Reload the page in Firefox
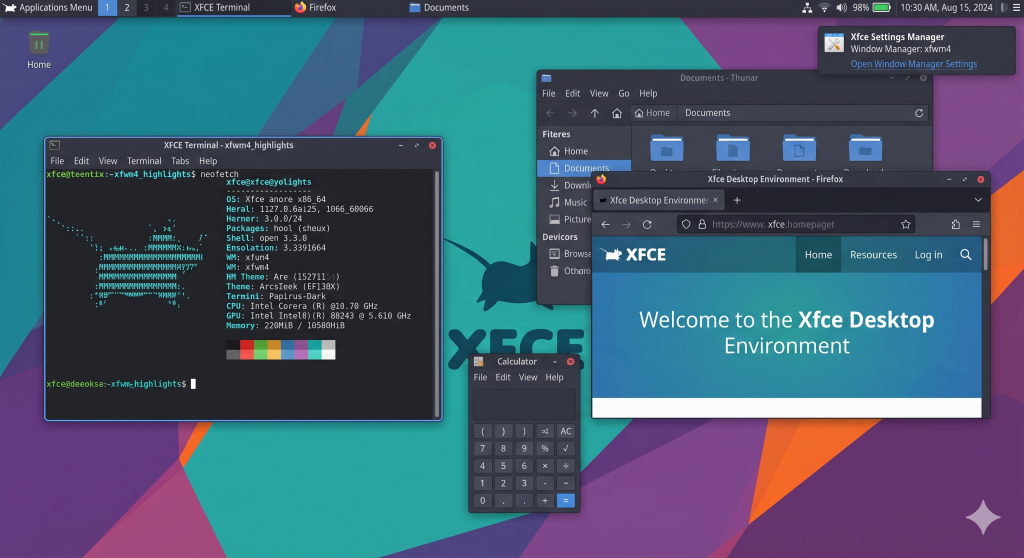This screenshot has height=558, width=1024. click(647, 224)
